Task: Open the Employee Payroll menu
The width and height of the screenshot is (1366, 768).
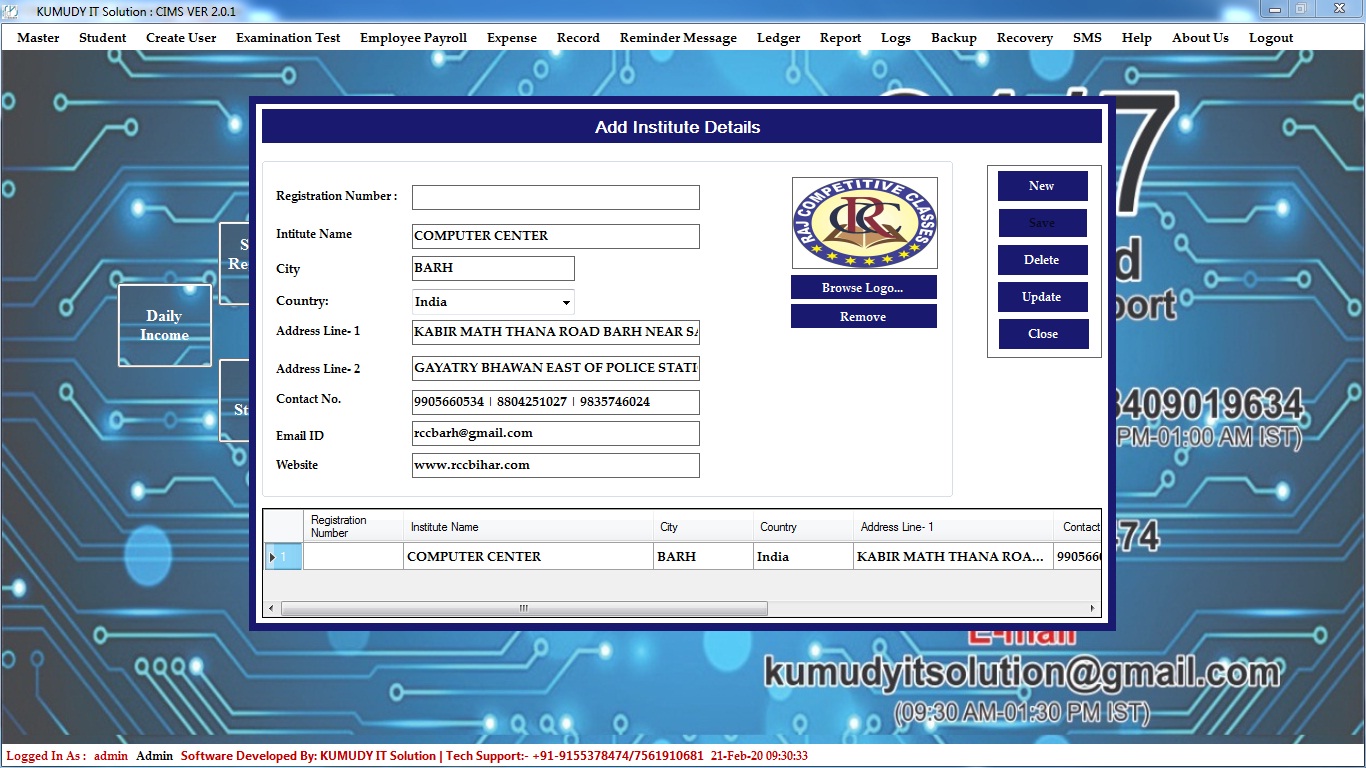Action: click(413, 38)
